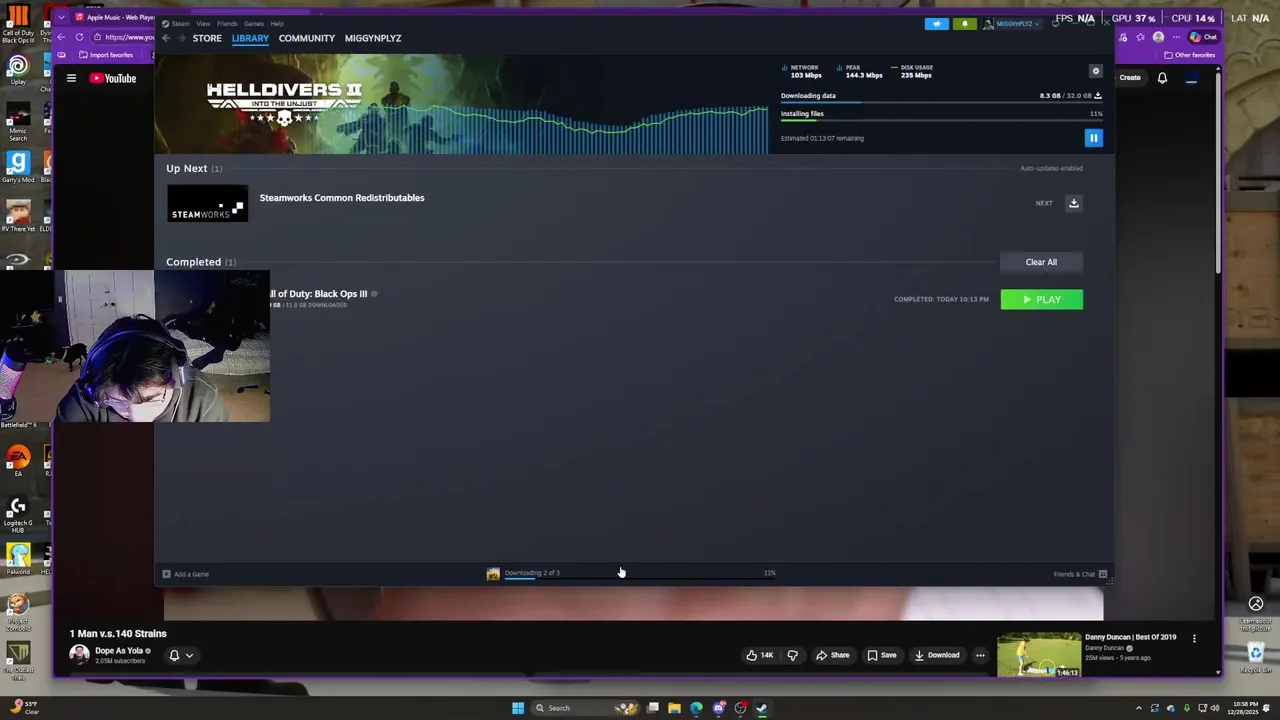Open Uplay desktop shortcut

pos(17,71)
